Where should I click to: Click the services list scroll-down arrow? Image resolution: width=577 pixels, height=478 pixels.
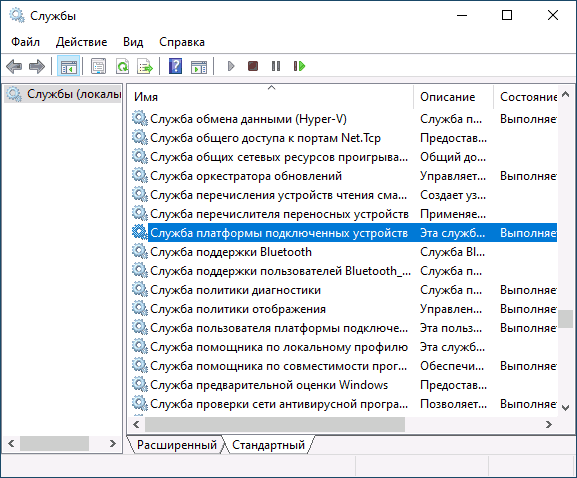tap(566, 408)
